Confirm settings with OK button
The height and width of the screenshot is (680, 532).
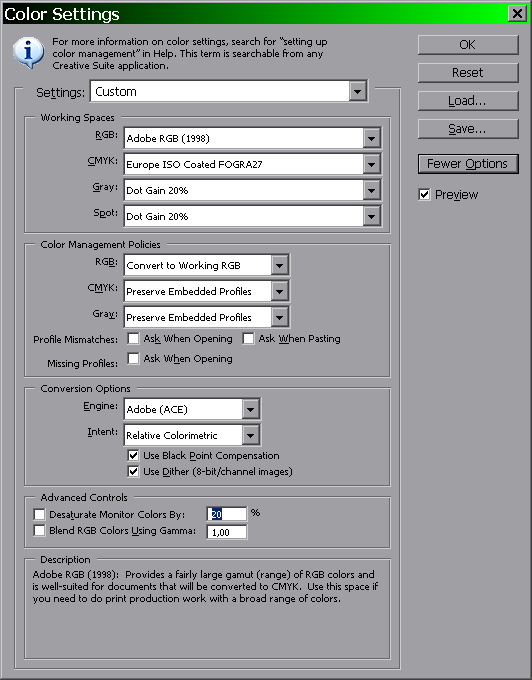click(468, 45)
